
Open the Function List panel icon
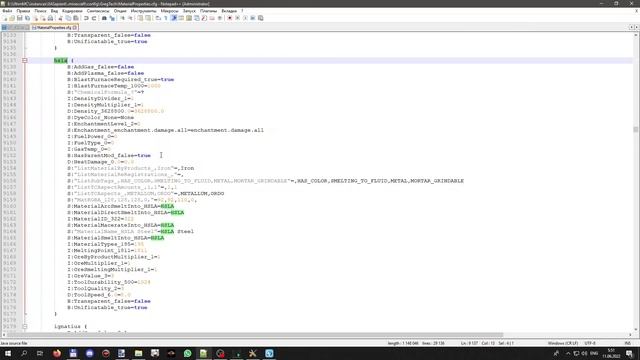204,18
